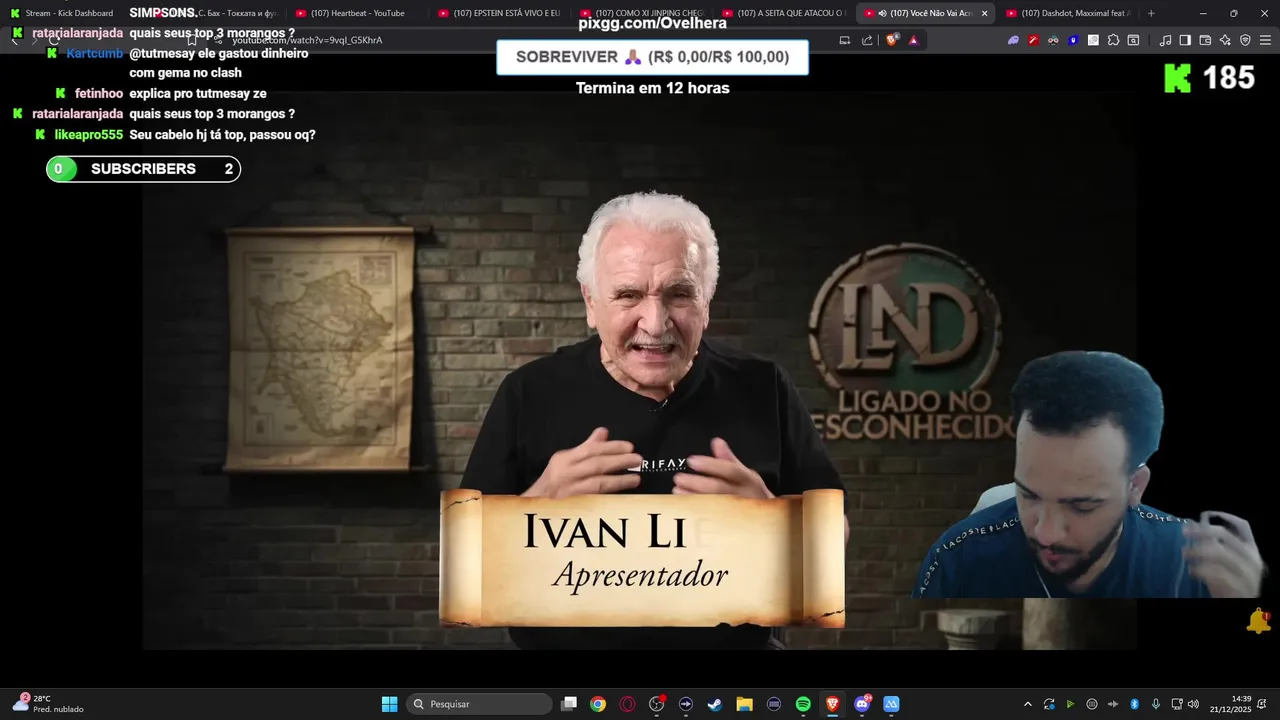Click the Pesquisar taskbar search box
This screenshot has width=1280, height=720.
(480, 704)
